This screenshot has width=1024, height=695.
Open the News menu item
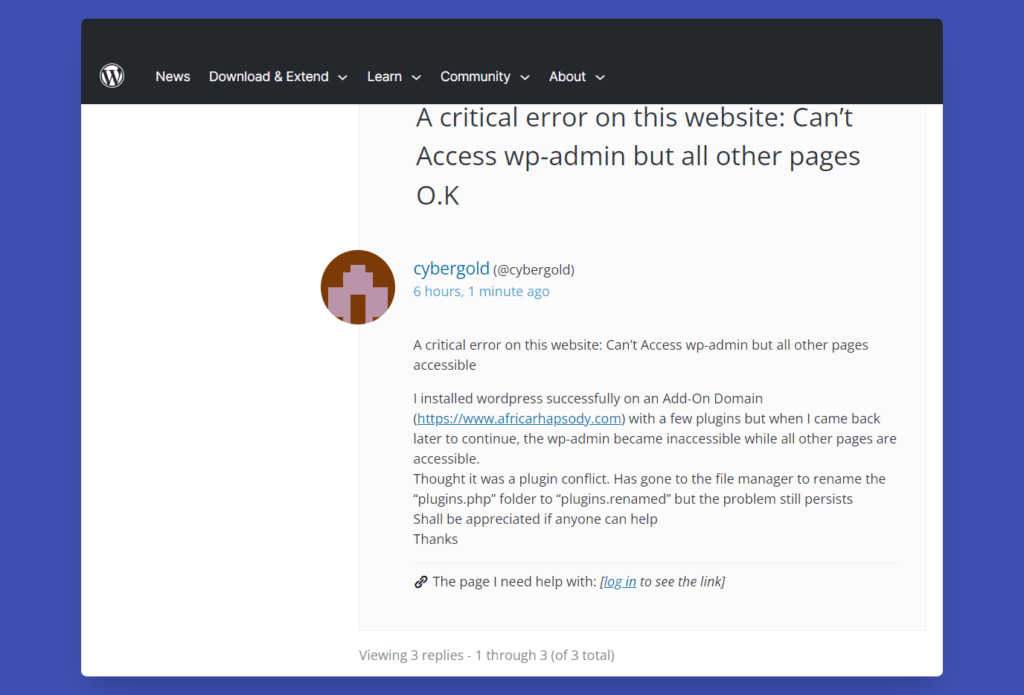click(172, 76)
